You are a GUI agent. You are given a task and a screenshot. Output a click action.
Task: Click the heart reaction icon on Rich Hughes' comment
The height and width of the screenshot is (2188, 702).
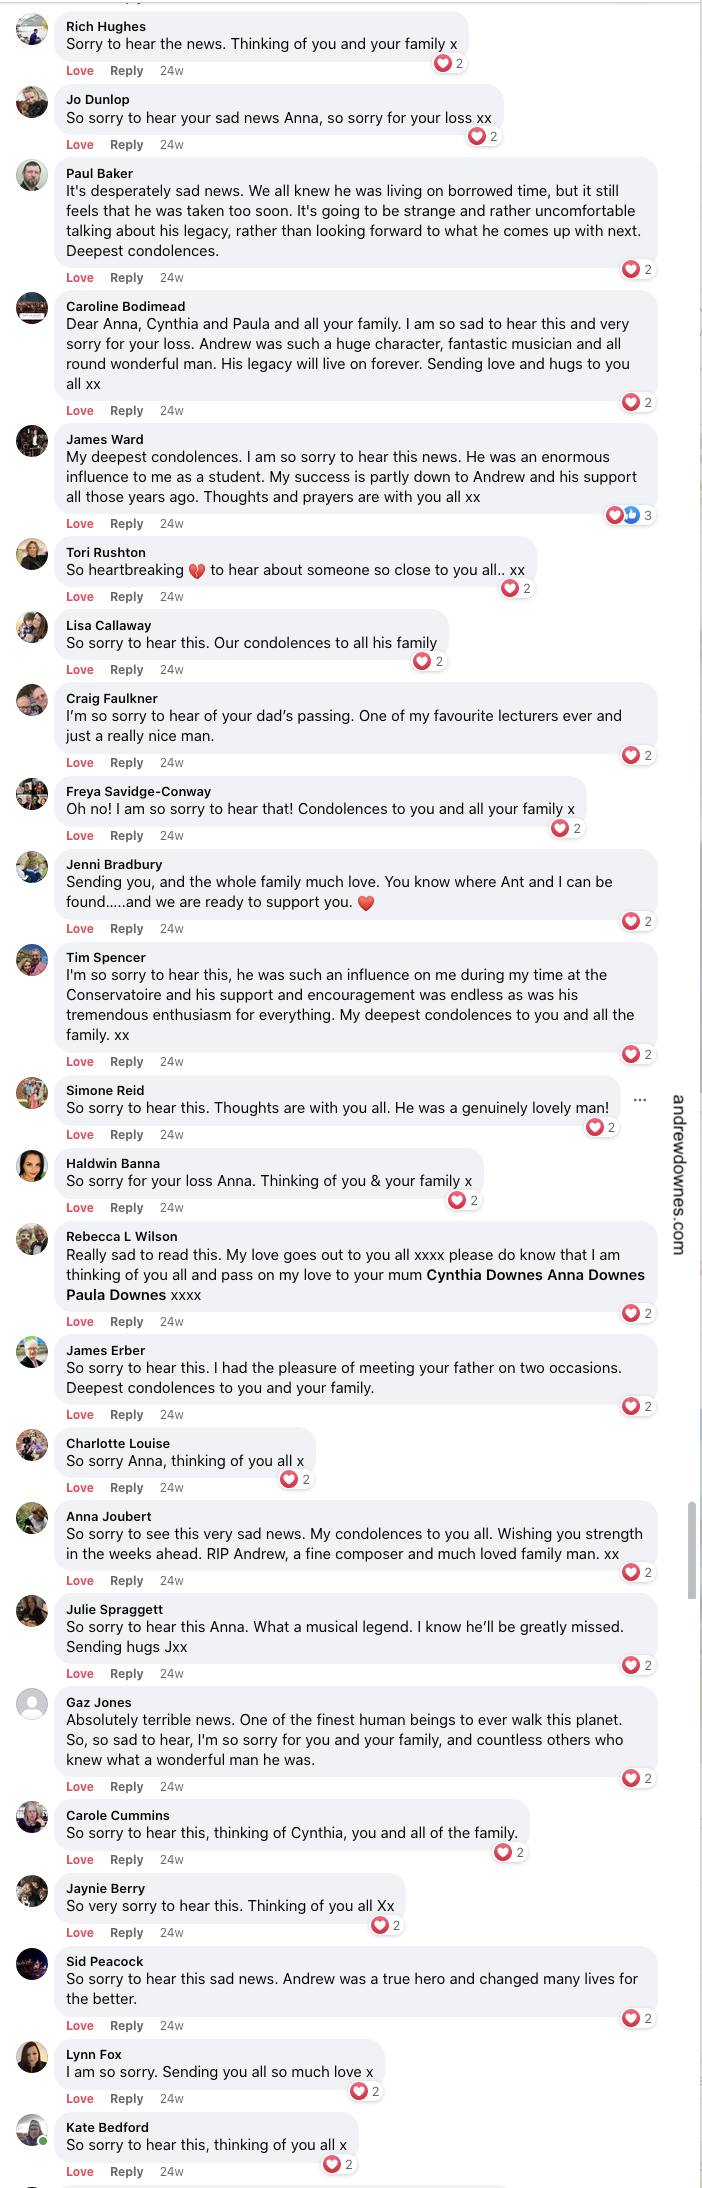[x=443, y=62]
